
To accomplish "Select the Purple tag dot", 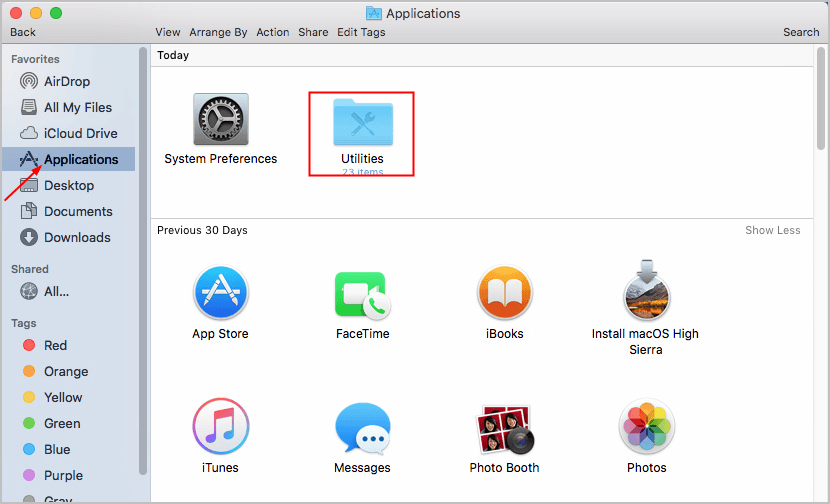I will [x=29, y=475].
